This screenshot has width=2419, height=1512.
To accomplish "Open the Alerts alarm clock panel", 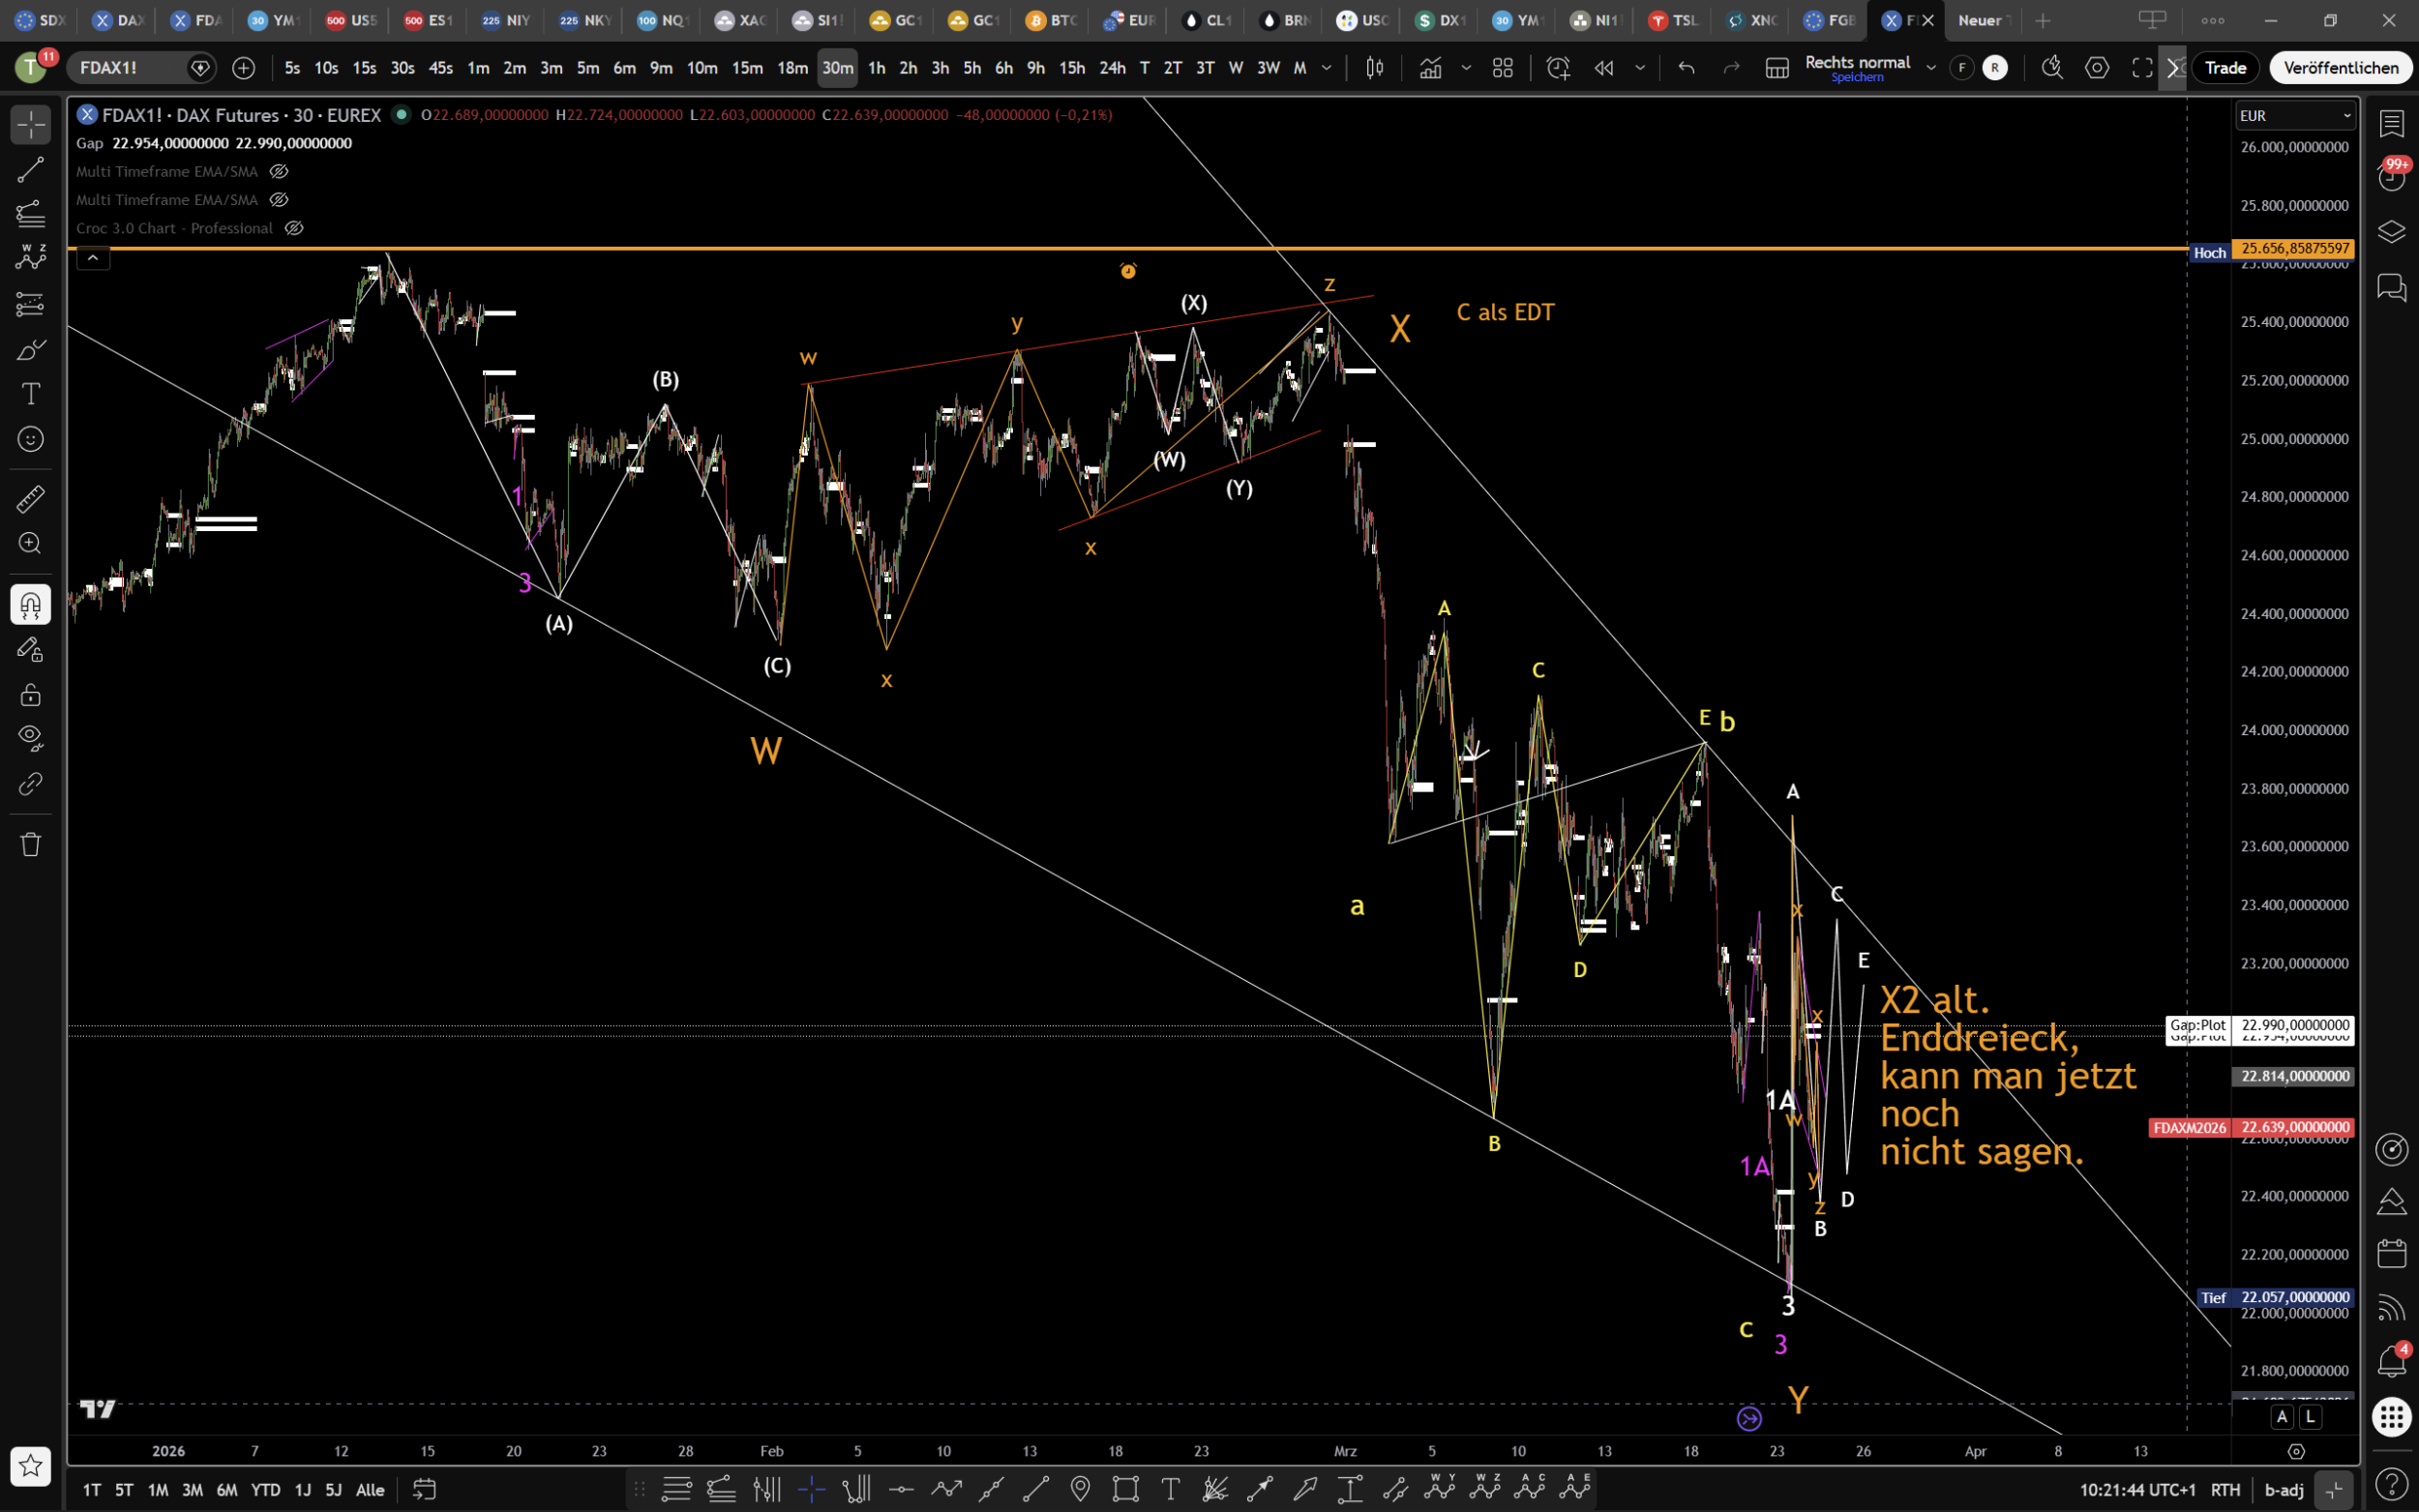I will point(2391,177).
